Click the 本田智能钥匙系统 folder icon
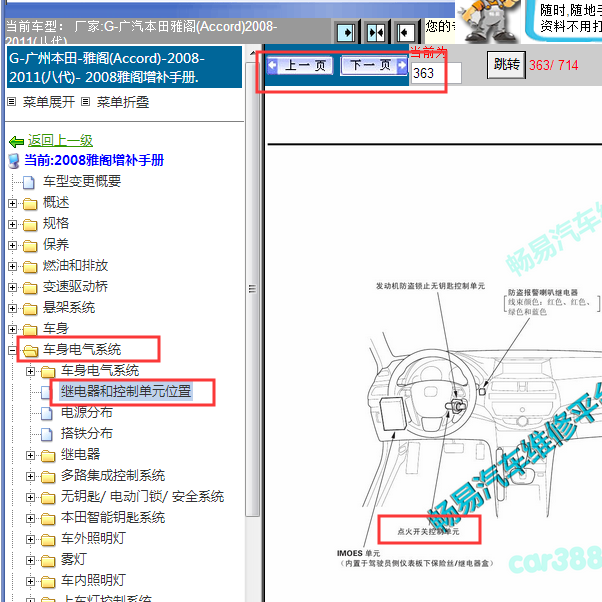 point(48,519)
